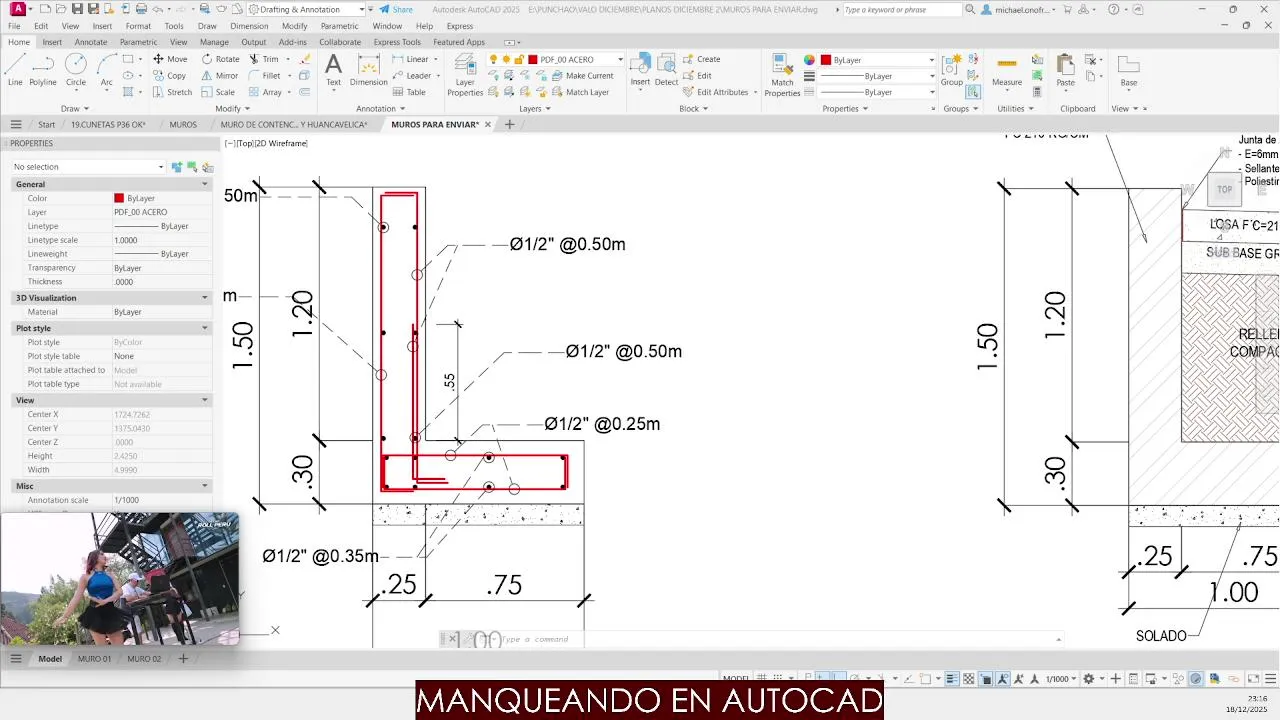Click the Detect block tool

pos(666,70)
